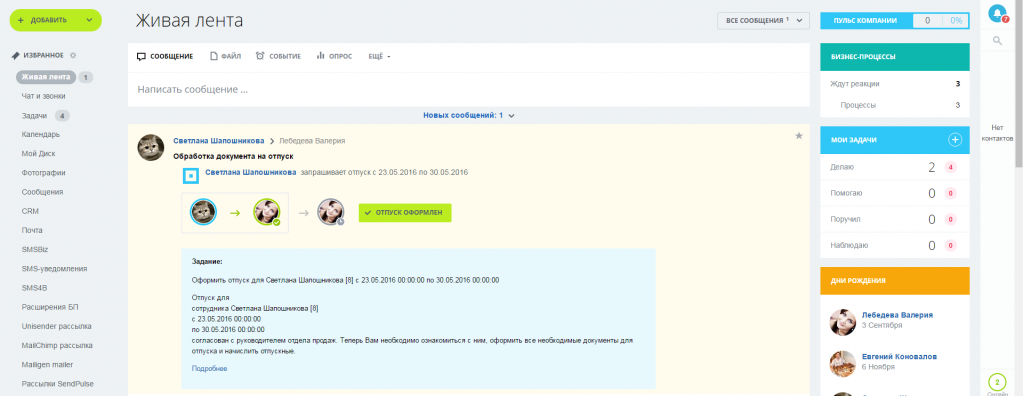The image size is (1023, 396).
Task: Open Лебедева Валерия birthday avatar
Action: coord(842,322)
